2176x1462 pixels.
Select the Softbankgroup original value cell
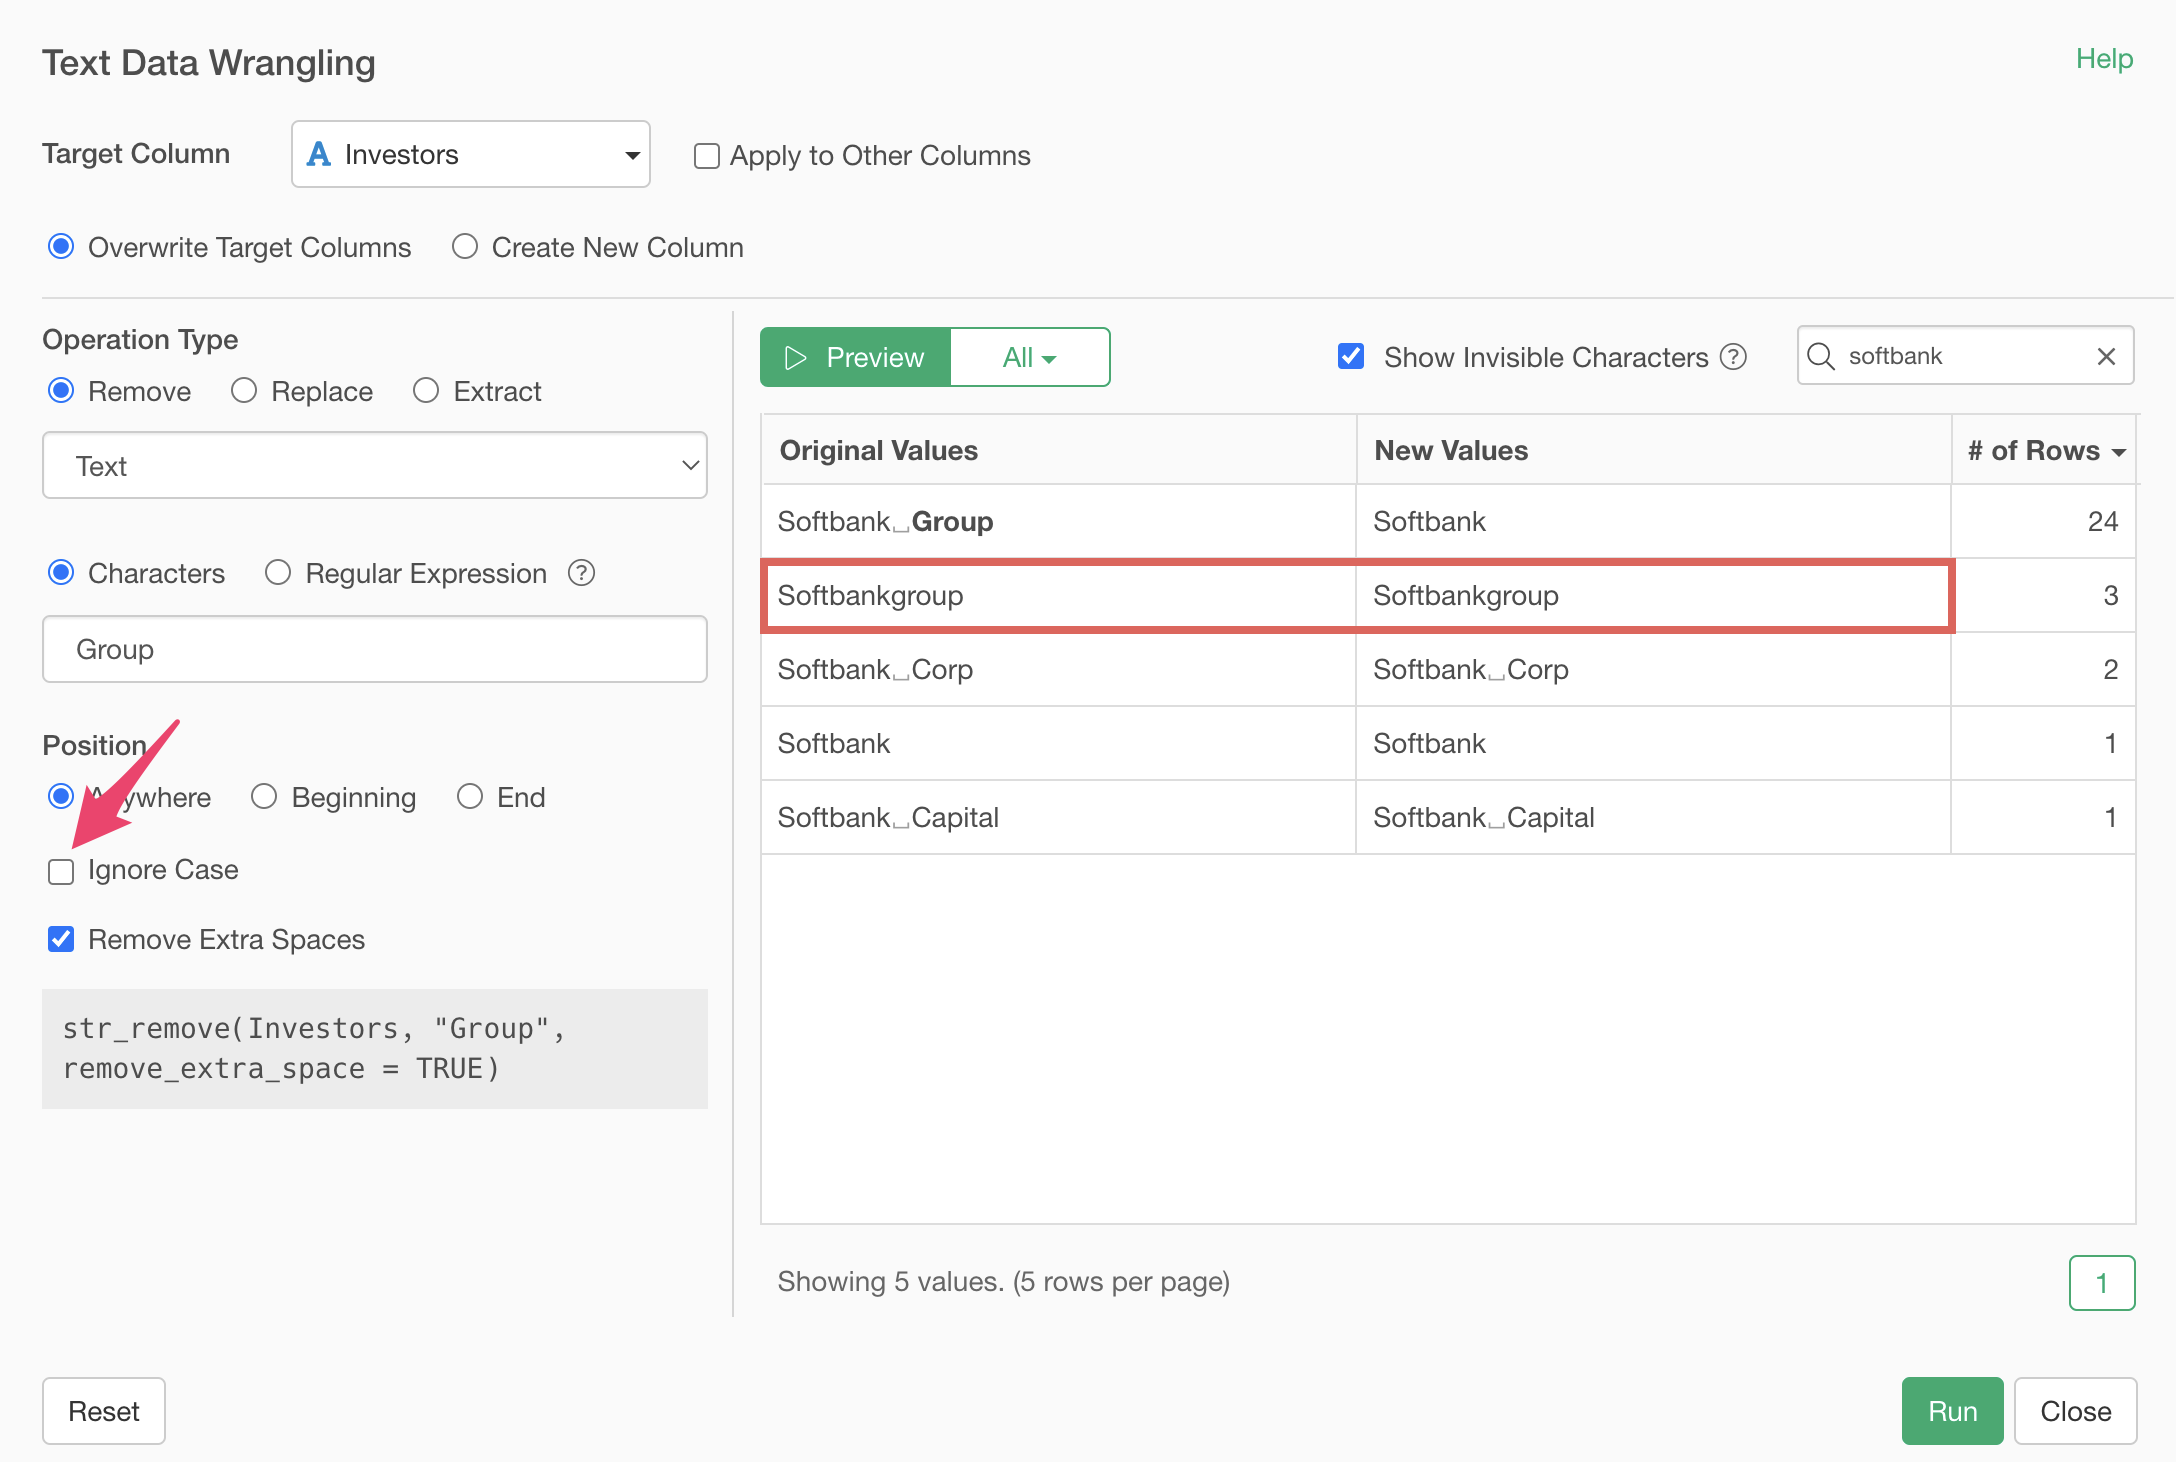pyautogui.click(x=1059, y=595)
